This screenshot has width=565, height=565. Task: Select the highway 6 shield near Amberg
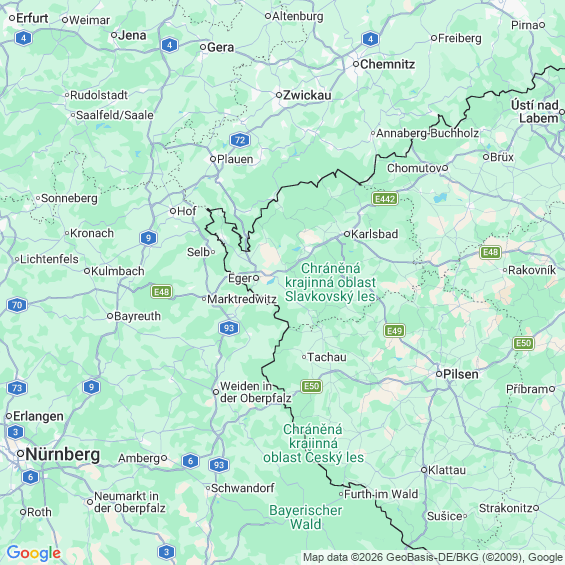click(190, 461)
